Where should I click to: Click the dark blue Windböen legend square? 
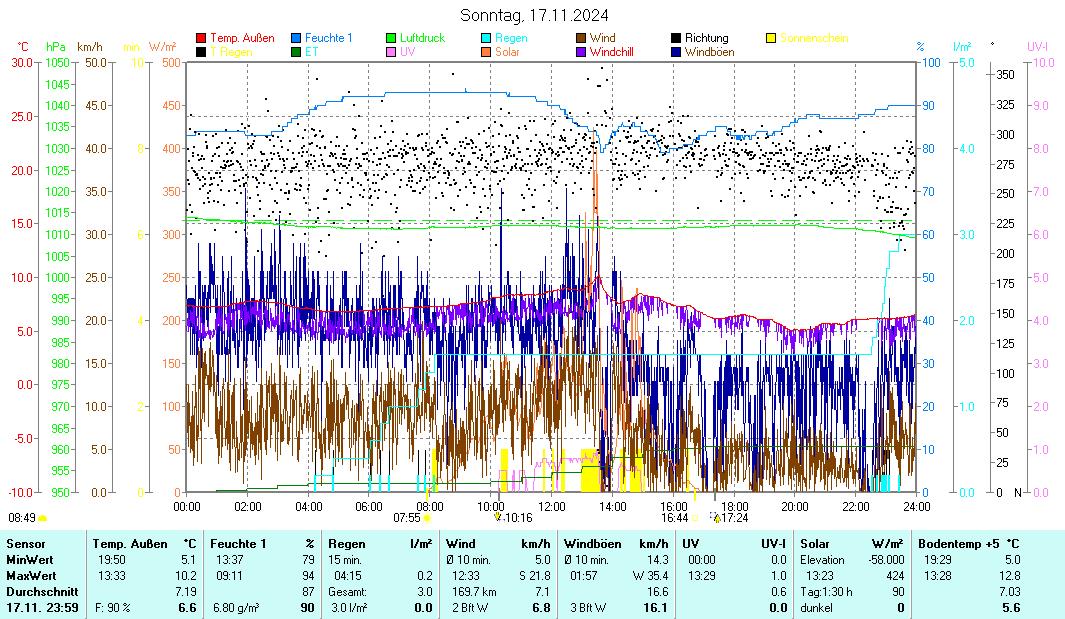point(676,51)
